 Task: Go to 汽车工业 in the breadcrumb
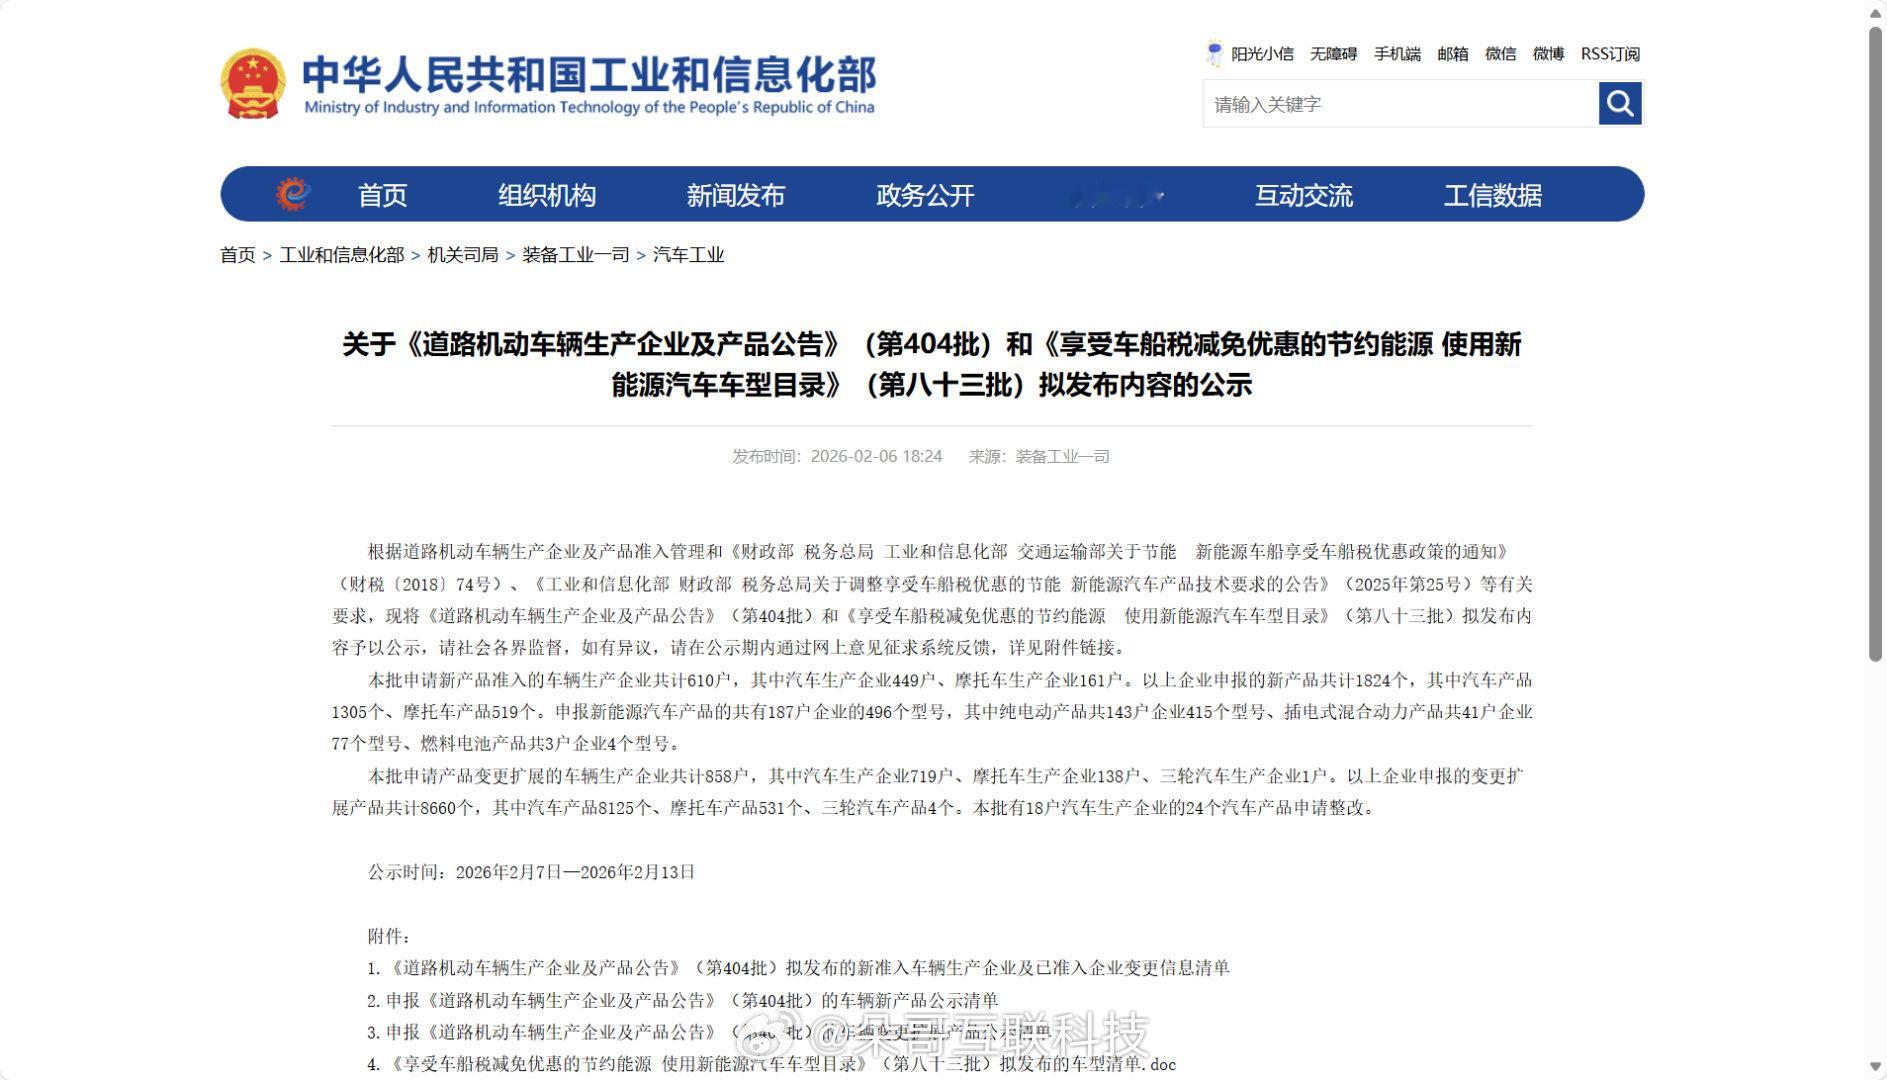[x=688, y=255]
